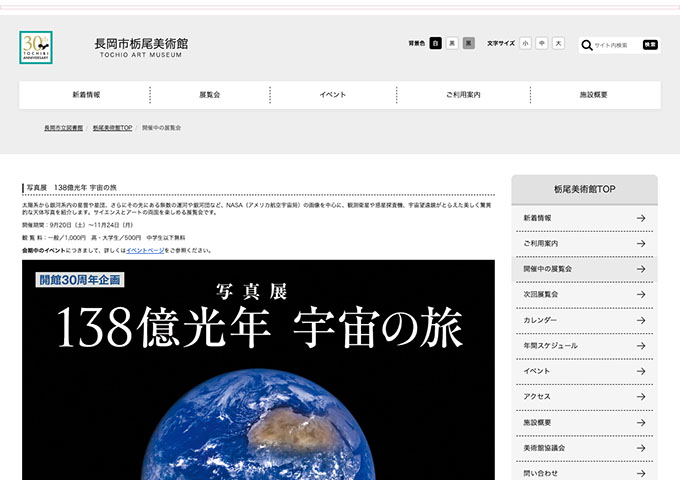Click arrow icon beside 次回展覧会 in sidebar

click(640, 294)
